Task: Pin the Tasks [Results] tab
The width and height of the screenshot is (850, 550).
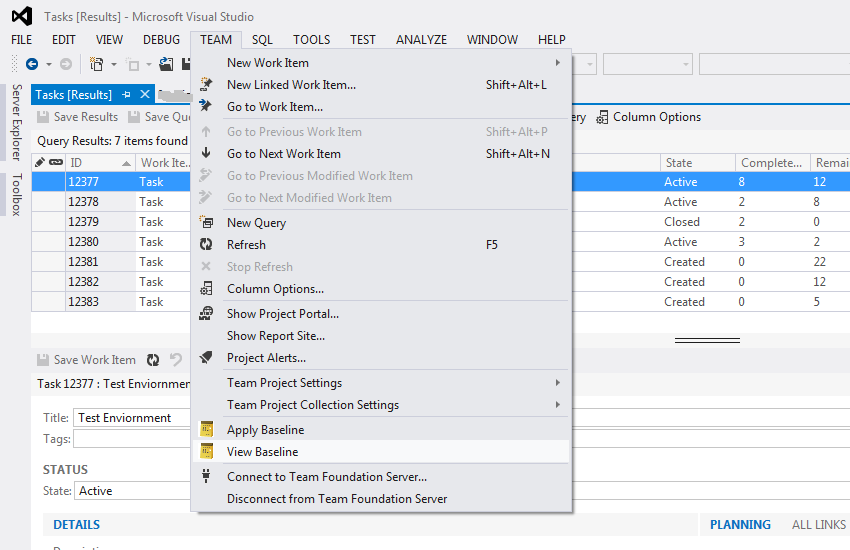Action: point(126,94)
